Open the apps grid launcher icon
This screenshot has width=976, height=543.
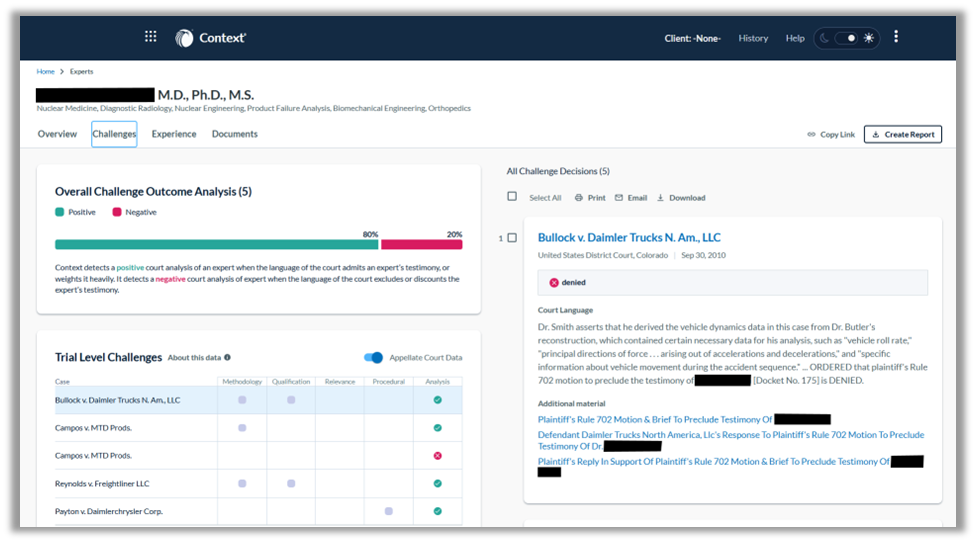(x=150, y=37)
